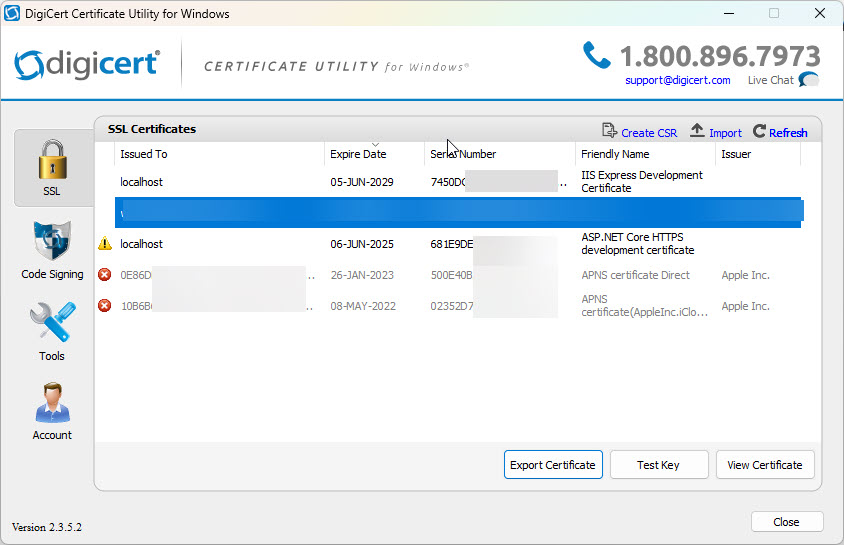Click the Import upload arrow icon
The image size is (844, 545).
pos(697,130)
